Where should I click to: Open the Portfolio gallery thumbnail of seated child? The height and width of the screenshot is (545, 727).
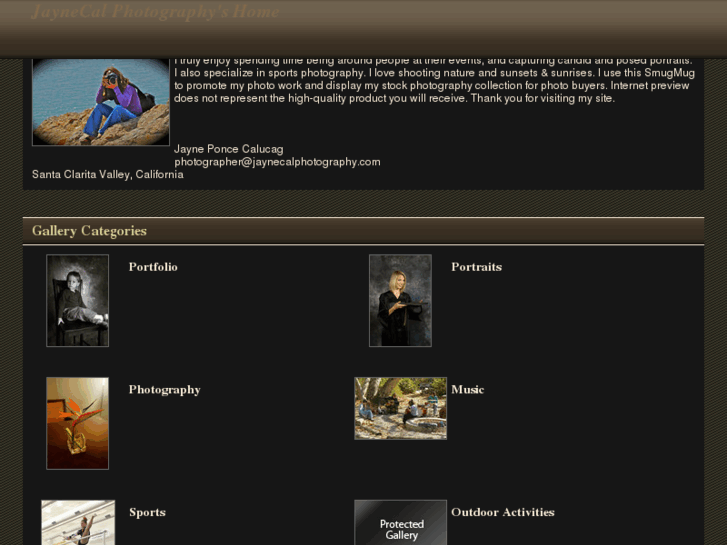(x=77, y=300)
